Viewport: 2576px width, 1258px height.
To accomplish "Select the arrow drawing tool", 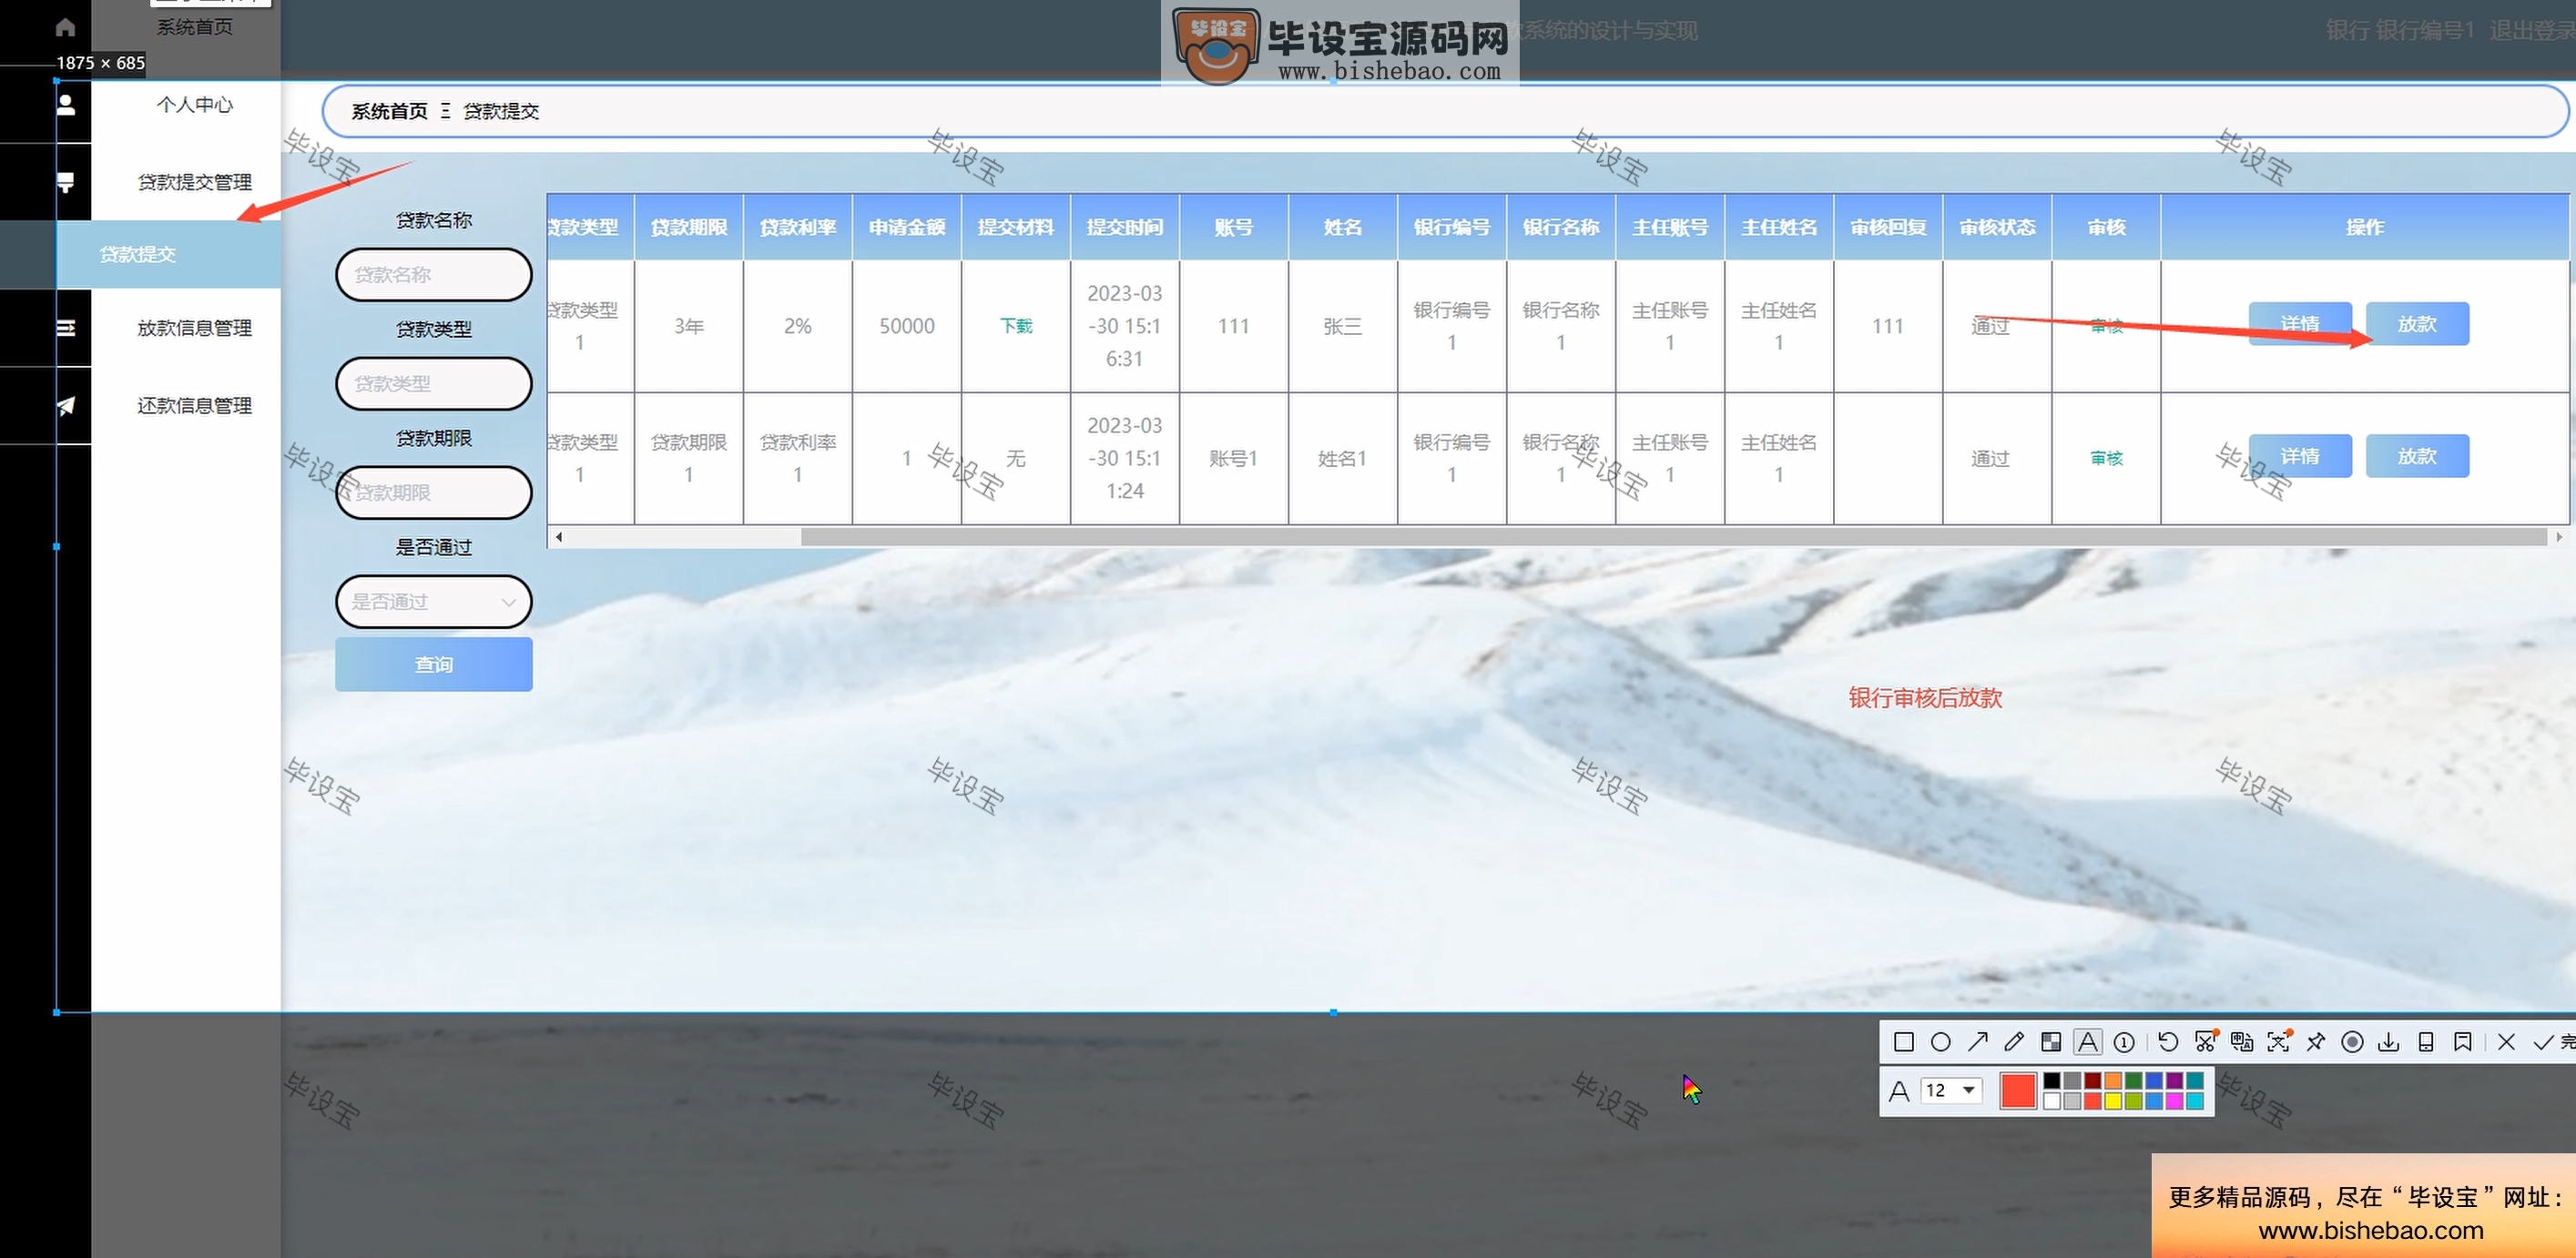I will 1978,1042.
